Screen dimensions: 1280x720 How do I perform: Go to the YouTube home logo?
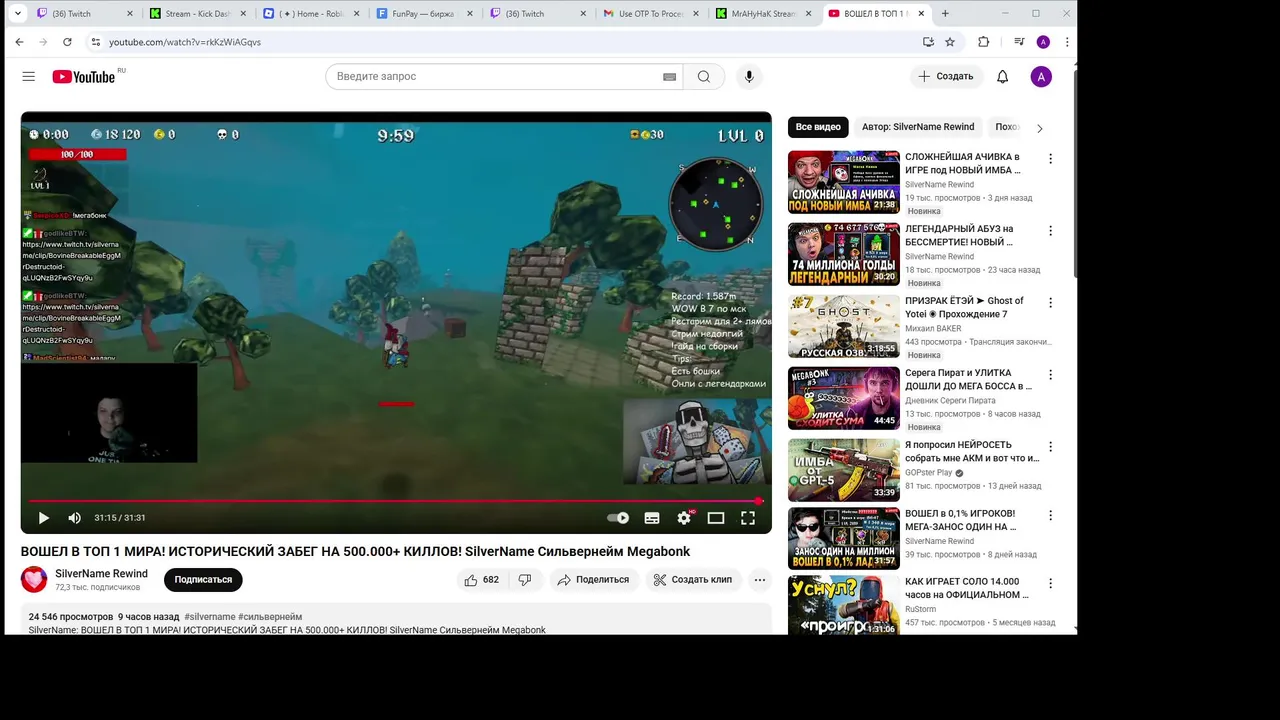(84, 77)
